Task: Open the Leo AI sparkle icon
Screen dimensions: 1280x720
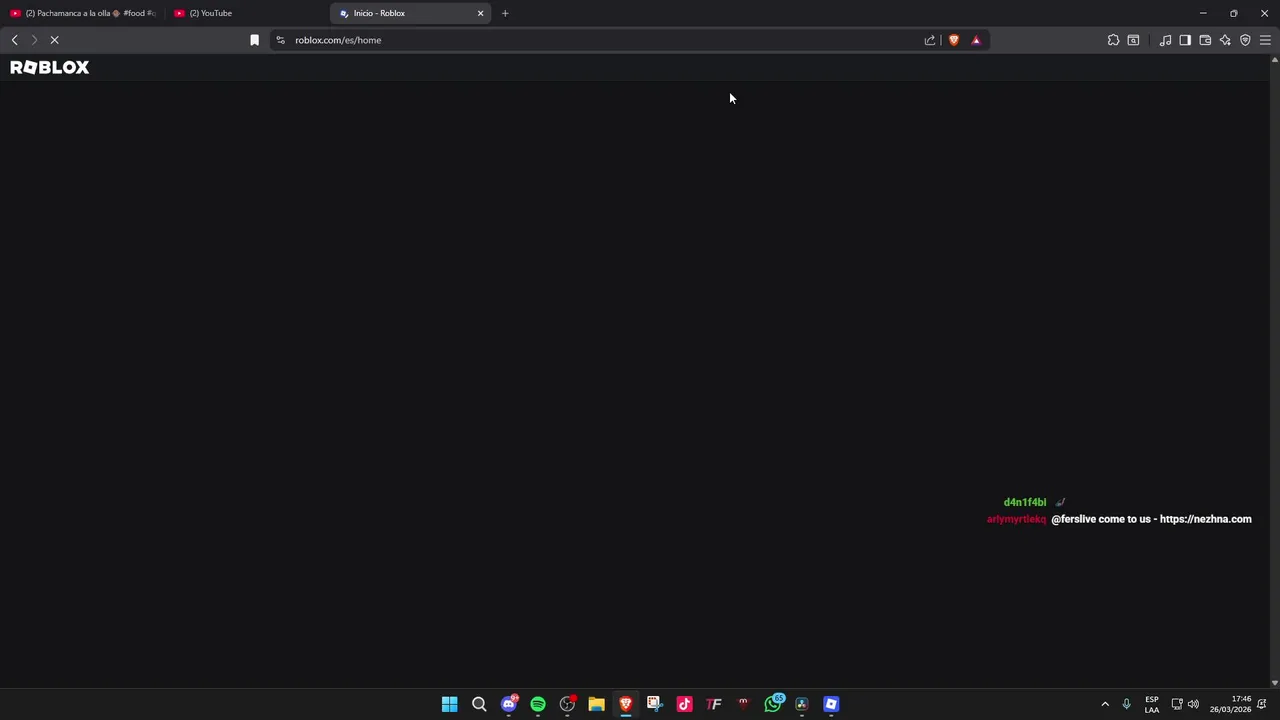Action: click(1225, 40)
